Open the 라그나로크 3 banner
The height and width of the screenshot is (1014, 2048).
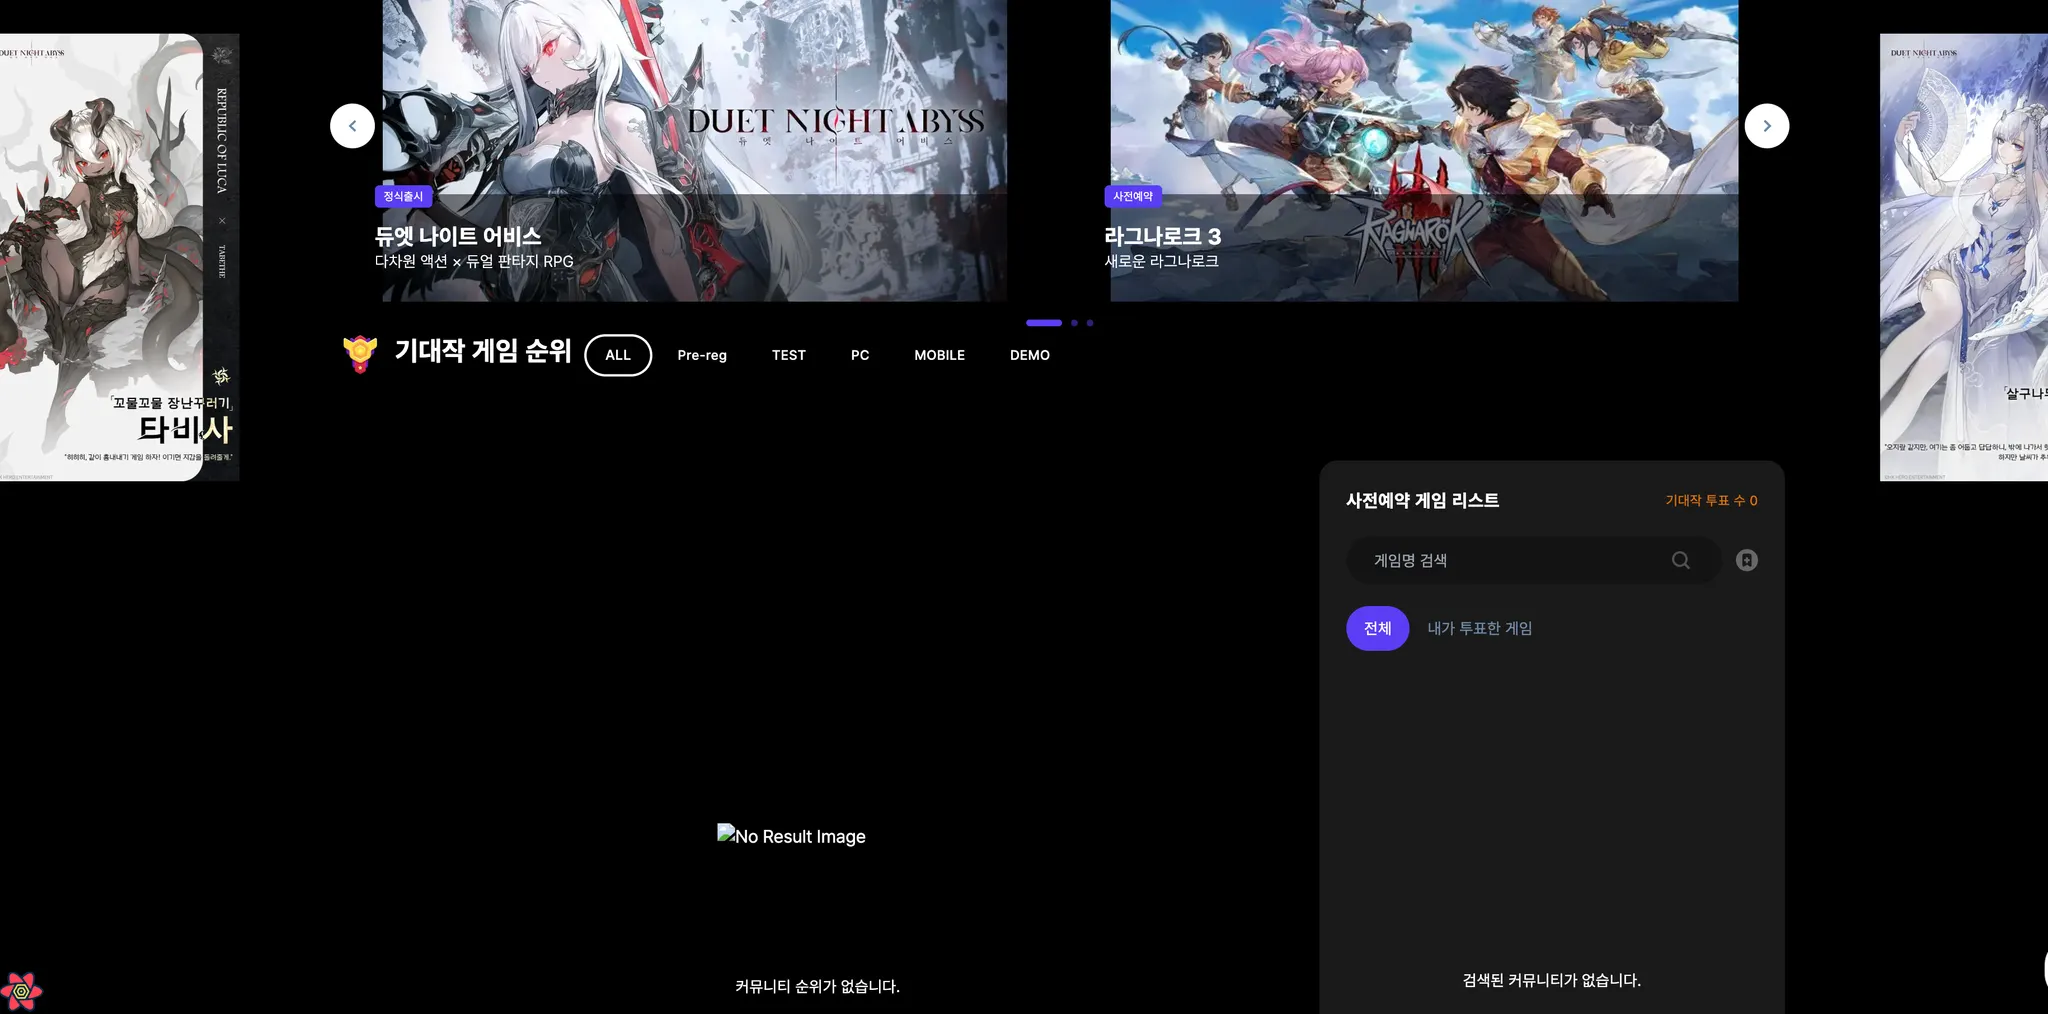click(x=1424, y=150)
